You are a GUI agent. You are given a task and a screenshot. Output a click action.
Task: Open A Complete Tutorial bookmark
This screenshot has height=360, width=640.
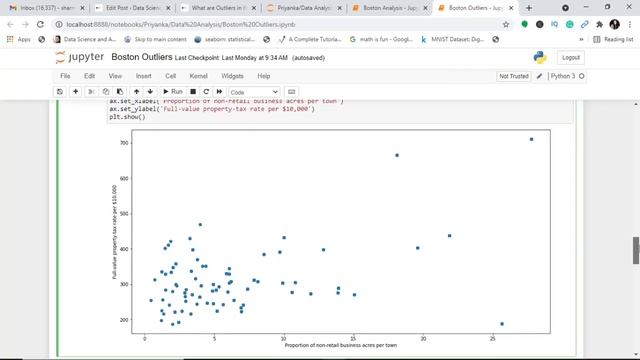(x=310, y=40)
